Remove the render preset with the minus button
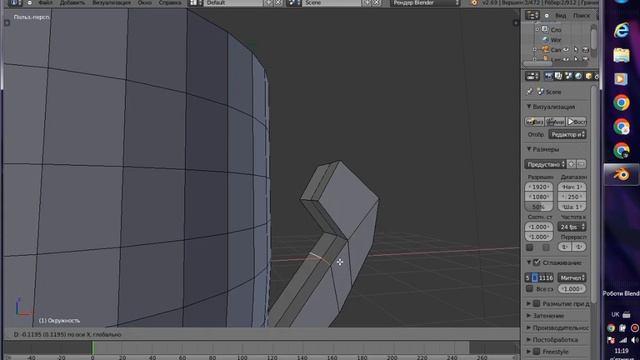The height and width of the screenshot is (360, 640). point(581,164)
